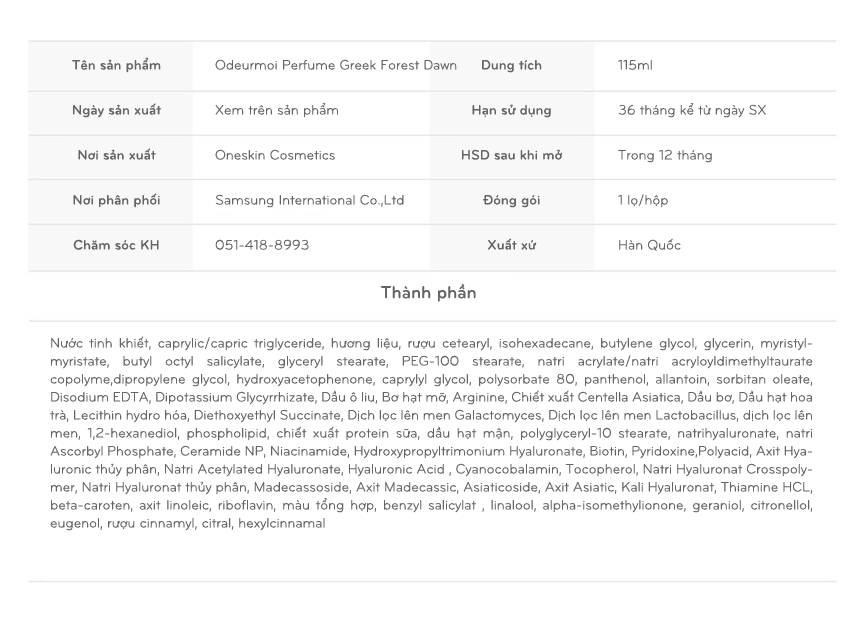This screenshot has width=860, height=621.
Task: Click the customer care number 051-418-8993
Action: point(262,246)
